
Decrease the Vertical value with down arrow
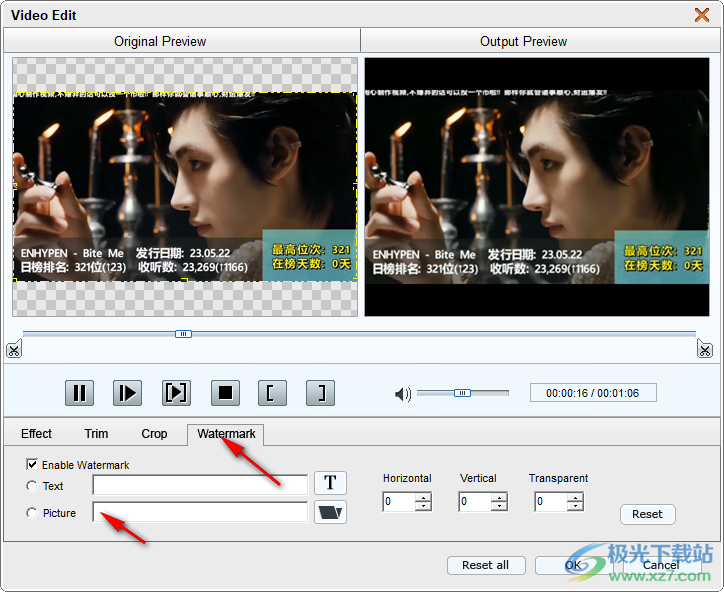499,506
